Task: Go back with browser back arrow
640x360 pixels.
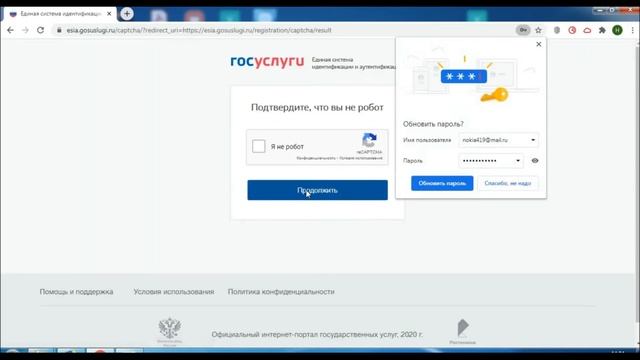Action: click(x=10, y=30)
